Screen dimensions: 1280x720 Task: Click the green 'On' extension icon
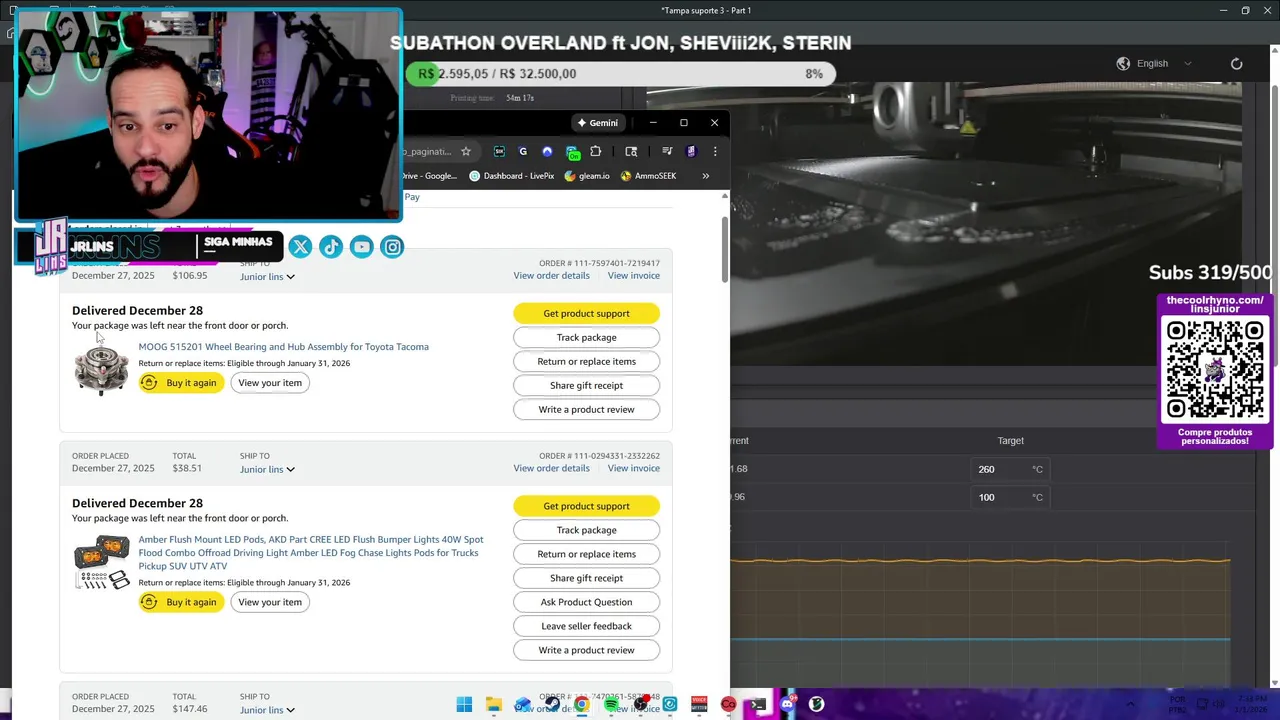click(572, 152)
